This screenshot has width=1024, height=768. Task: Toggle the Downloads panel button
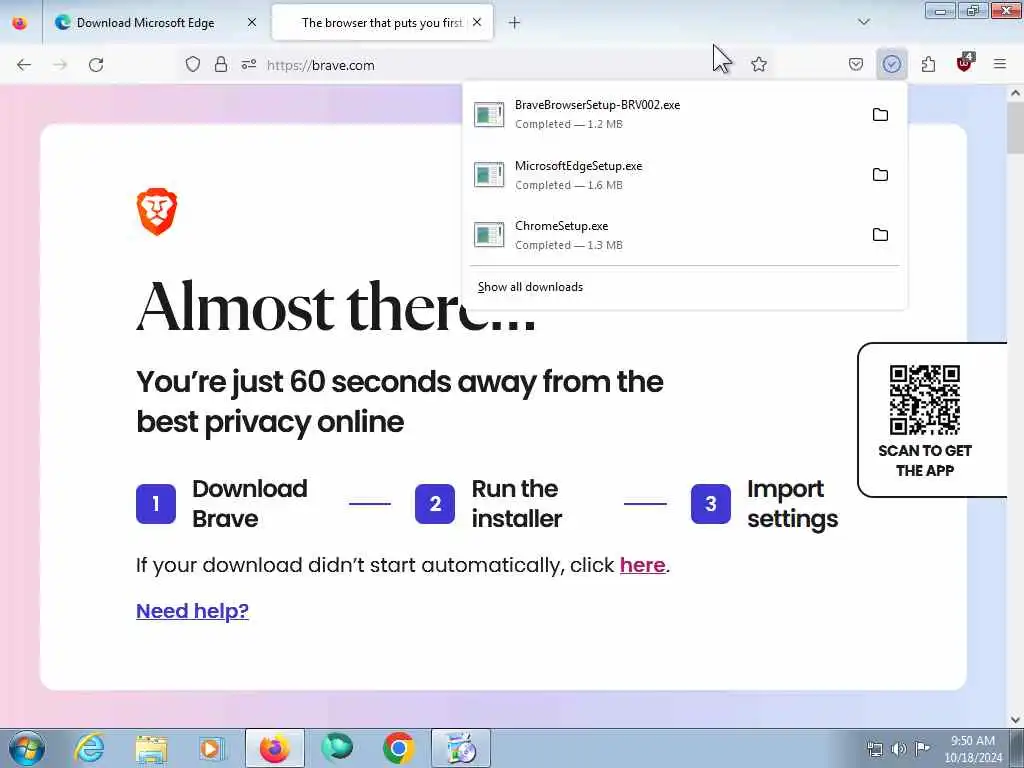click(x=892, y=65)
